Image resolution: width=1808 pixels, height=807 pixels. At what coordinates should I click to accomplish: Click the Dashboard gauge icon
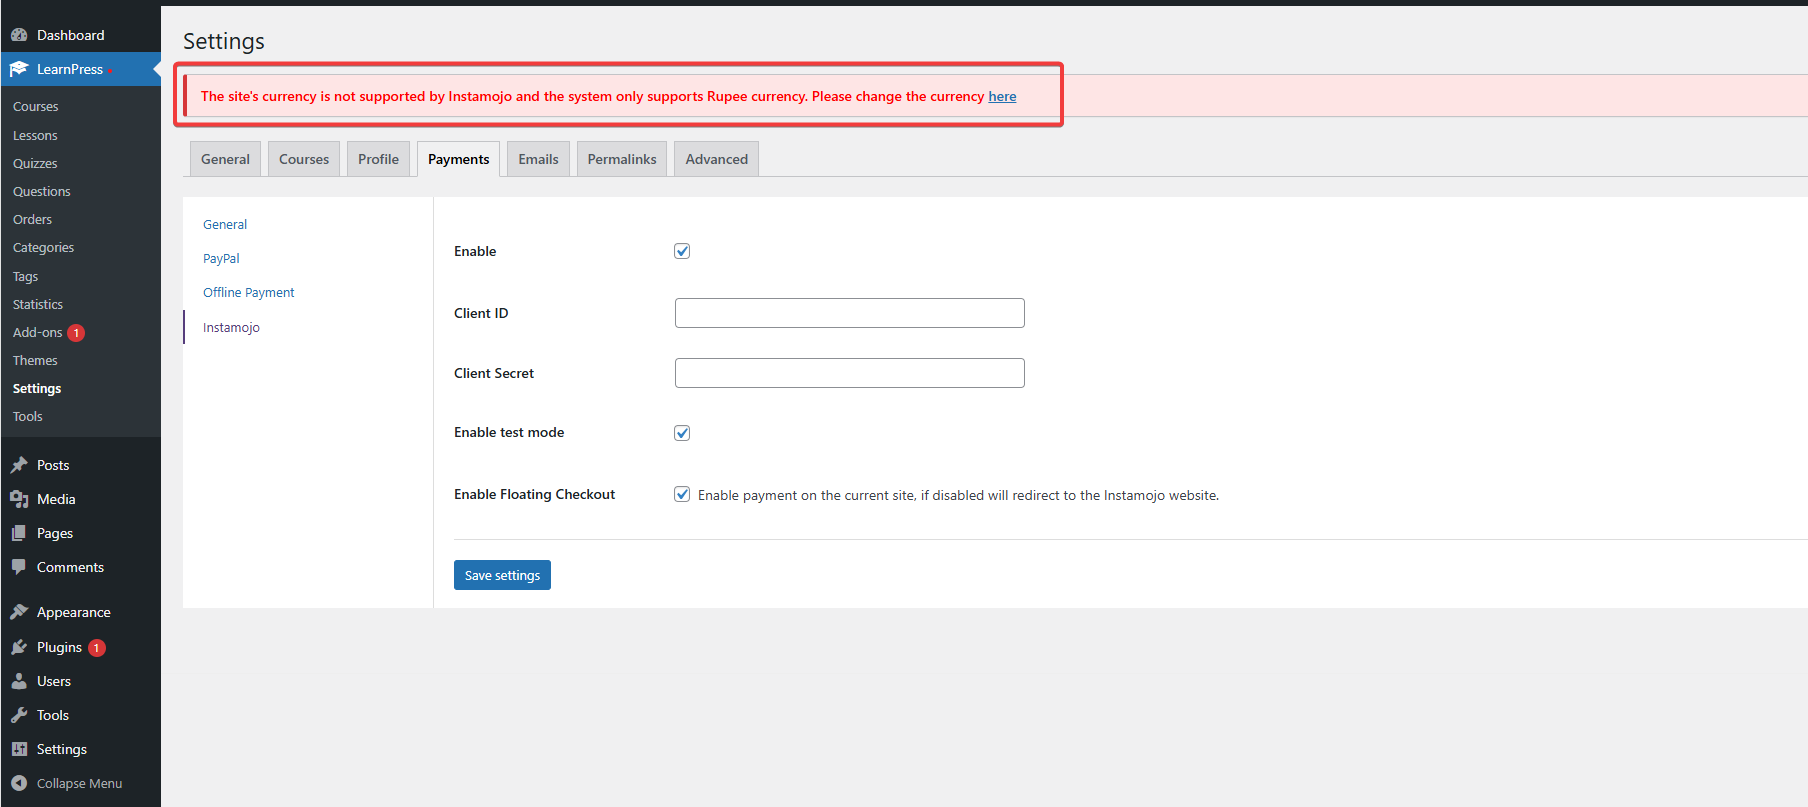tap(19, 35)
